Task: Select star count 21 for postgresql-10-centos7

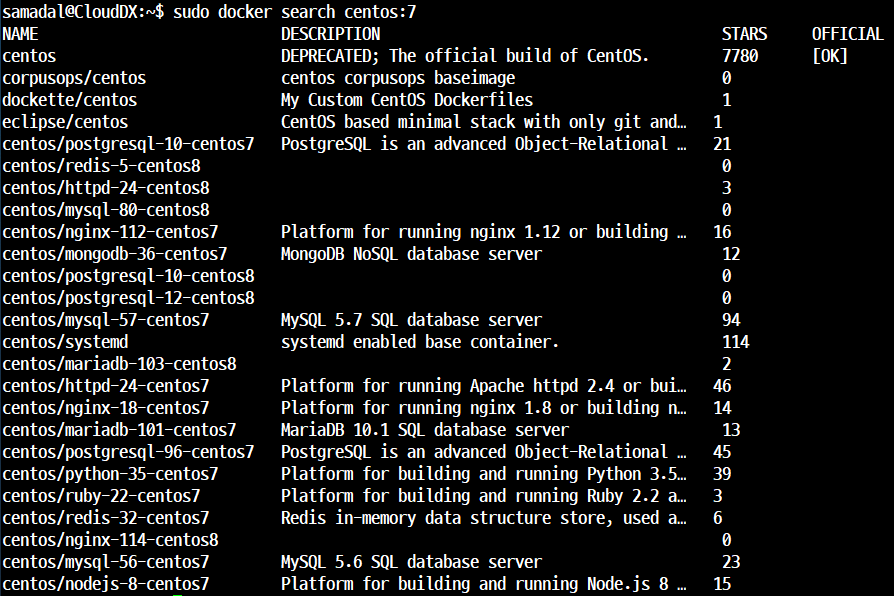Action: click(722, 144)
